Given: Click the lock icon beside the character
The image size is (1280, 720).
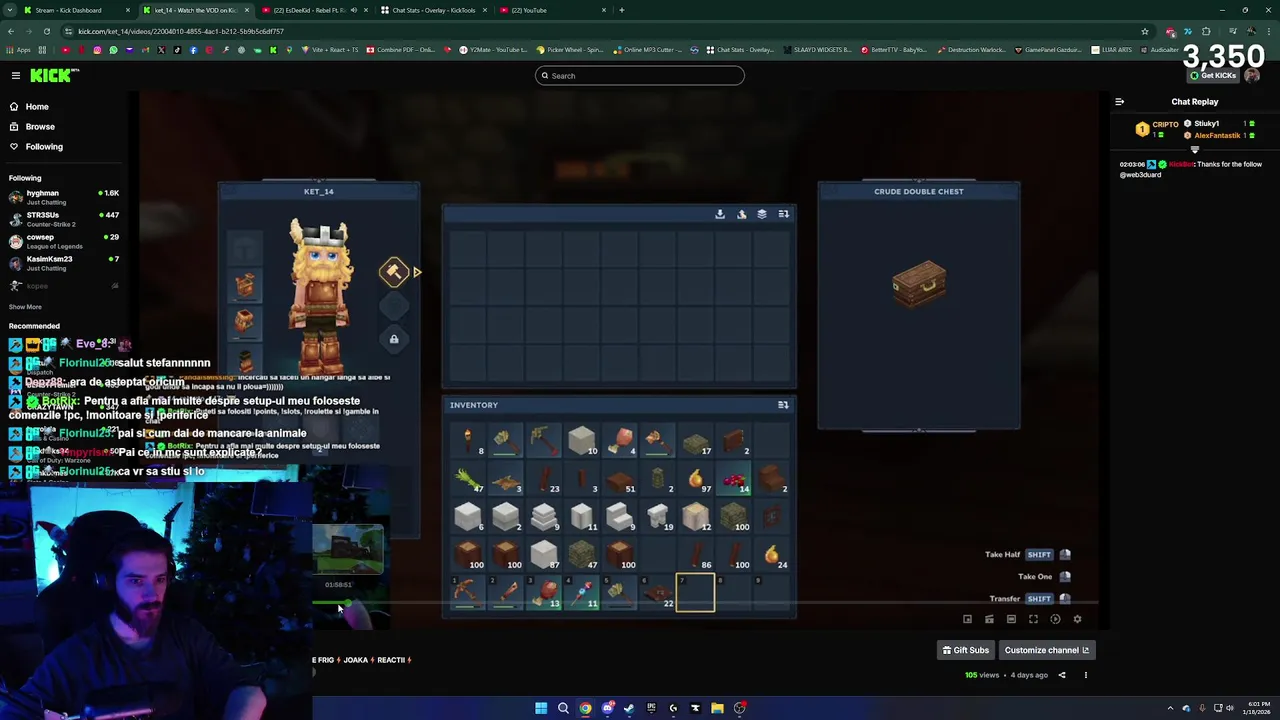Looking at the screenshot, I should (394, 339).
